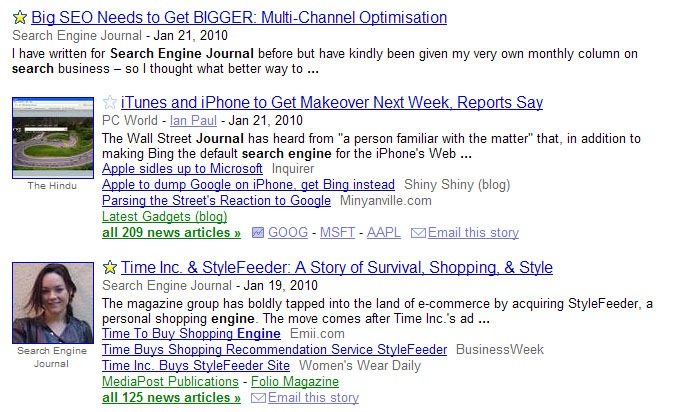Click Inquirer source name
This screenshot has width=682, height=412.
click(293, 168)
